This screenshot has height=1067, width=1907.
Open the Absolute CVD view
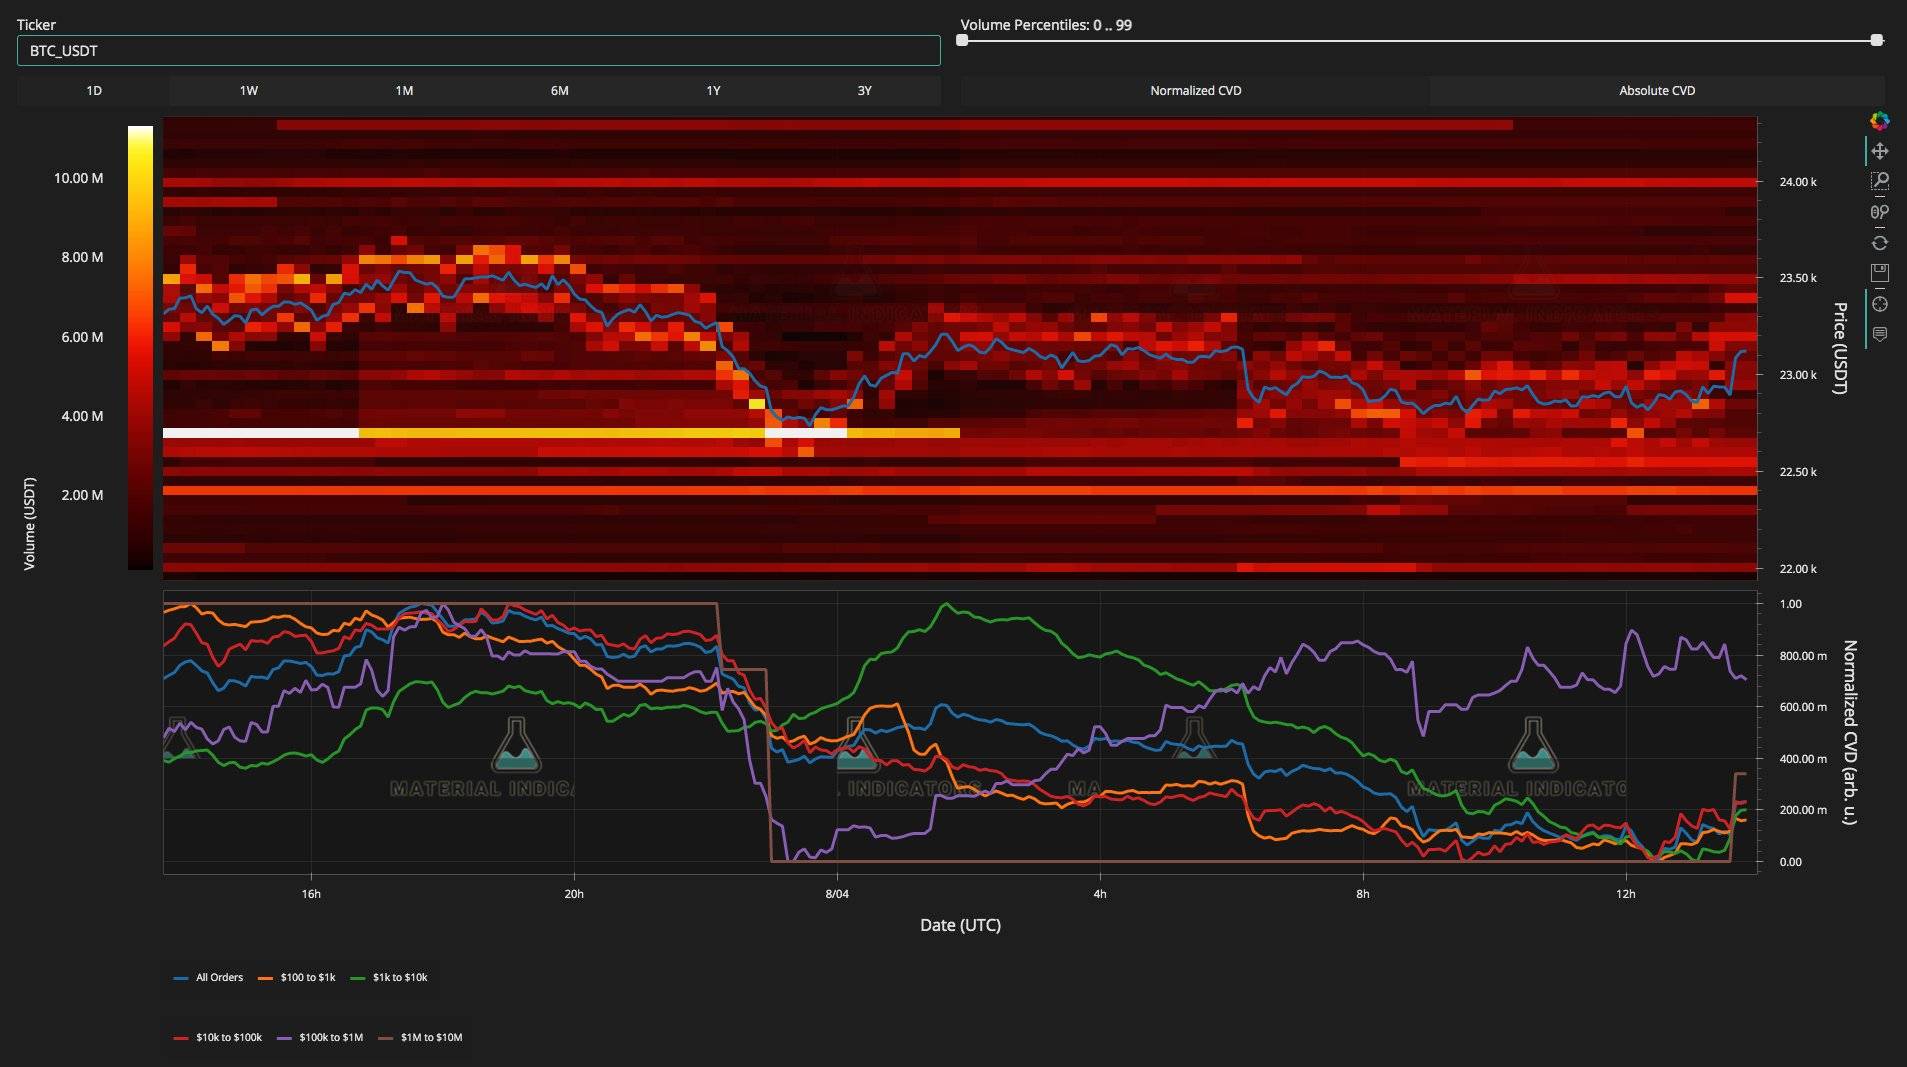(1657, 90)
